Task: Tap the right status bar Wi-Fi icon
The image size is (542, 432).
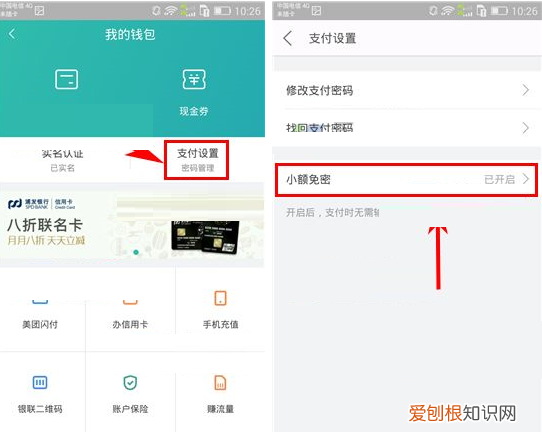Action: pos(447,11)
